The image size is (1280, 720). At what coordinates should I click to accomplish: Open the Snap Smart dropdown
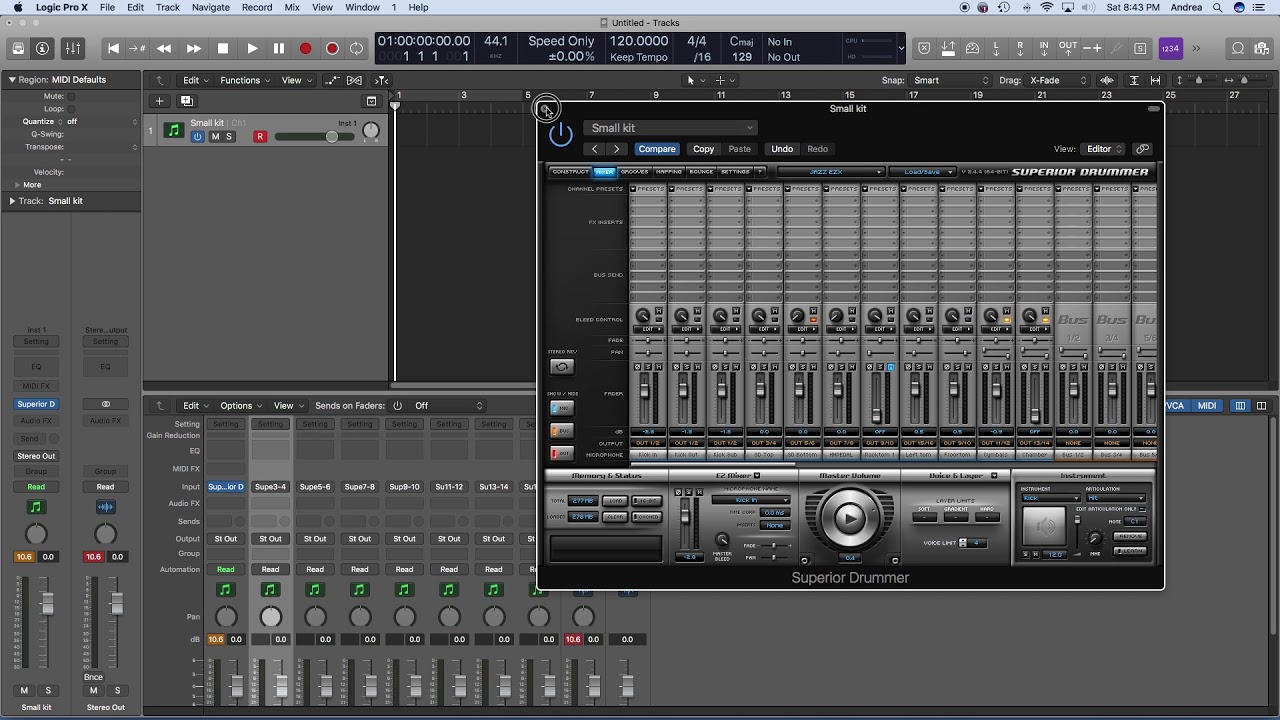pos(950,80)
